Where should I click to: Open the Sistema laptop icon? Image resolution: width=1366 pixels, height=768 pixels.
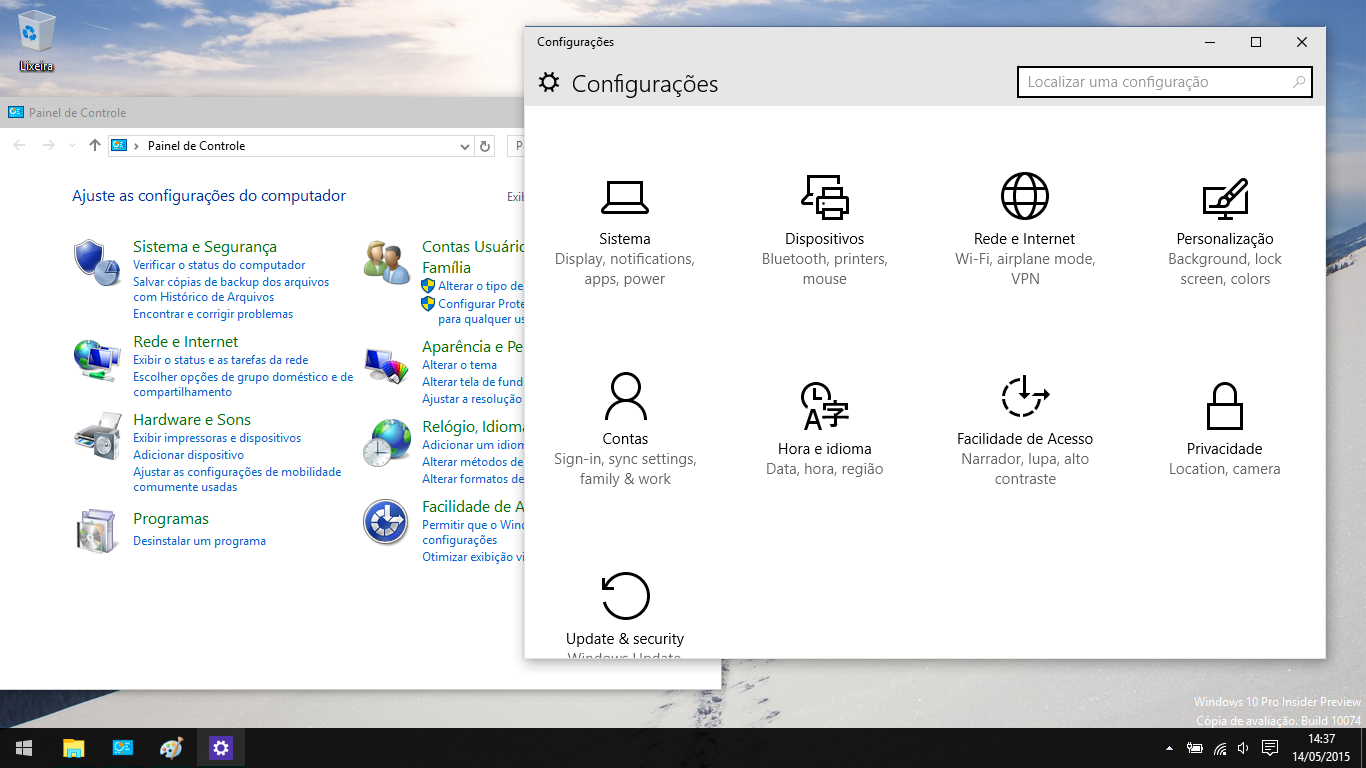coord(625,197)
